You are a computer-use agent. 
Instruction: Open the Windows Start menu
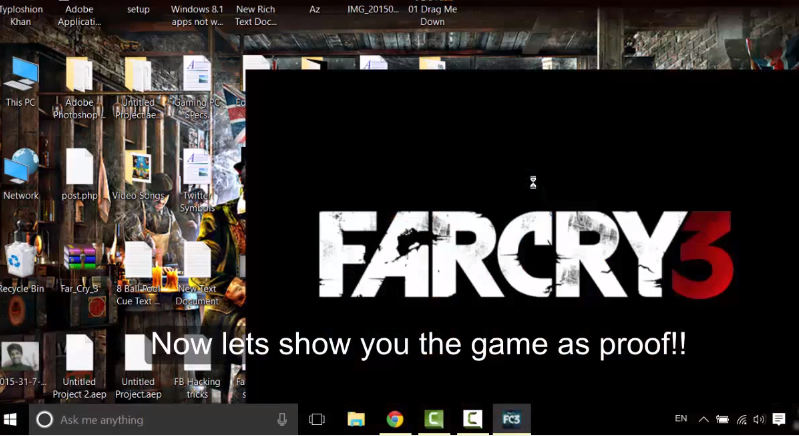pyautogui.click(x=10, y=420)
